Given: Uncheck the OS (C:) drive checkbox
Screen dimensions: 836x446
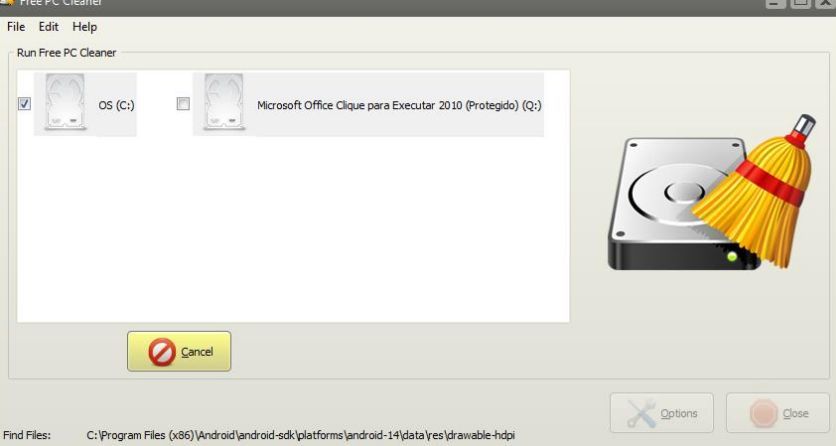Looking at the screenshot, I should pyautogui.click(x=25, y=103).
